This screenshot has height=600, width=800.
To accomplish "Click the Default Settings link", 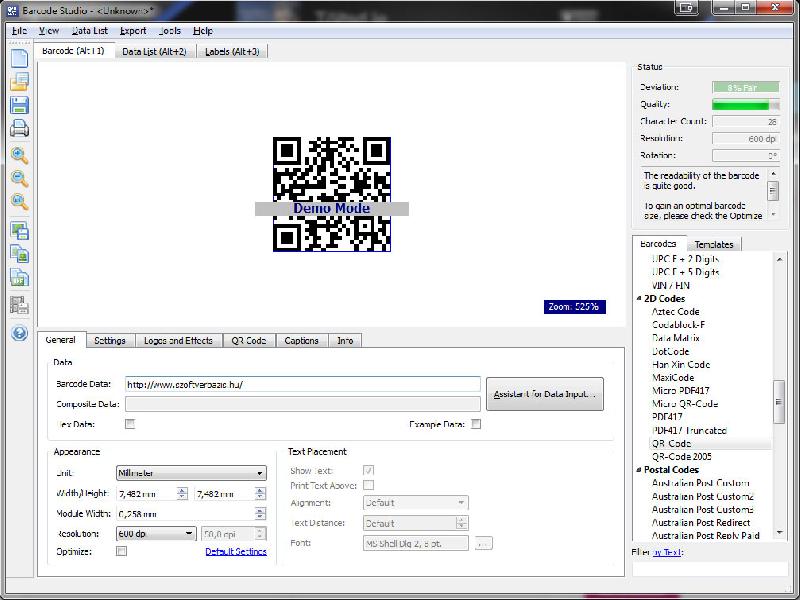I will point(236,552).
